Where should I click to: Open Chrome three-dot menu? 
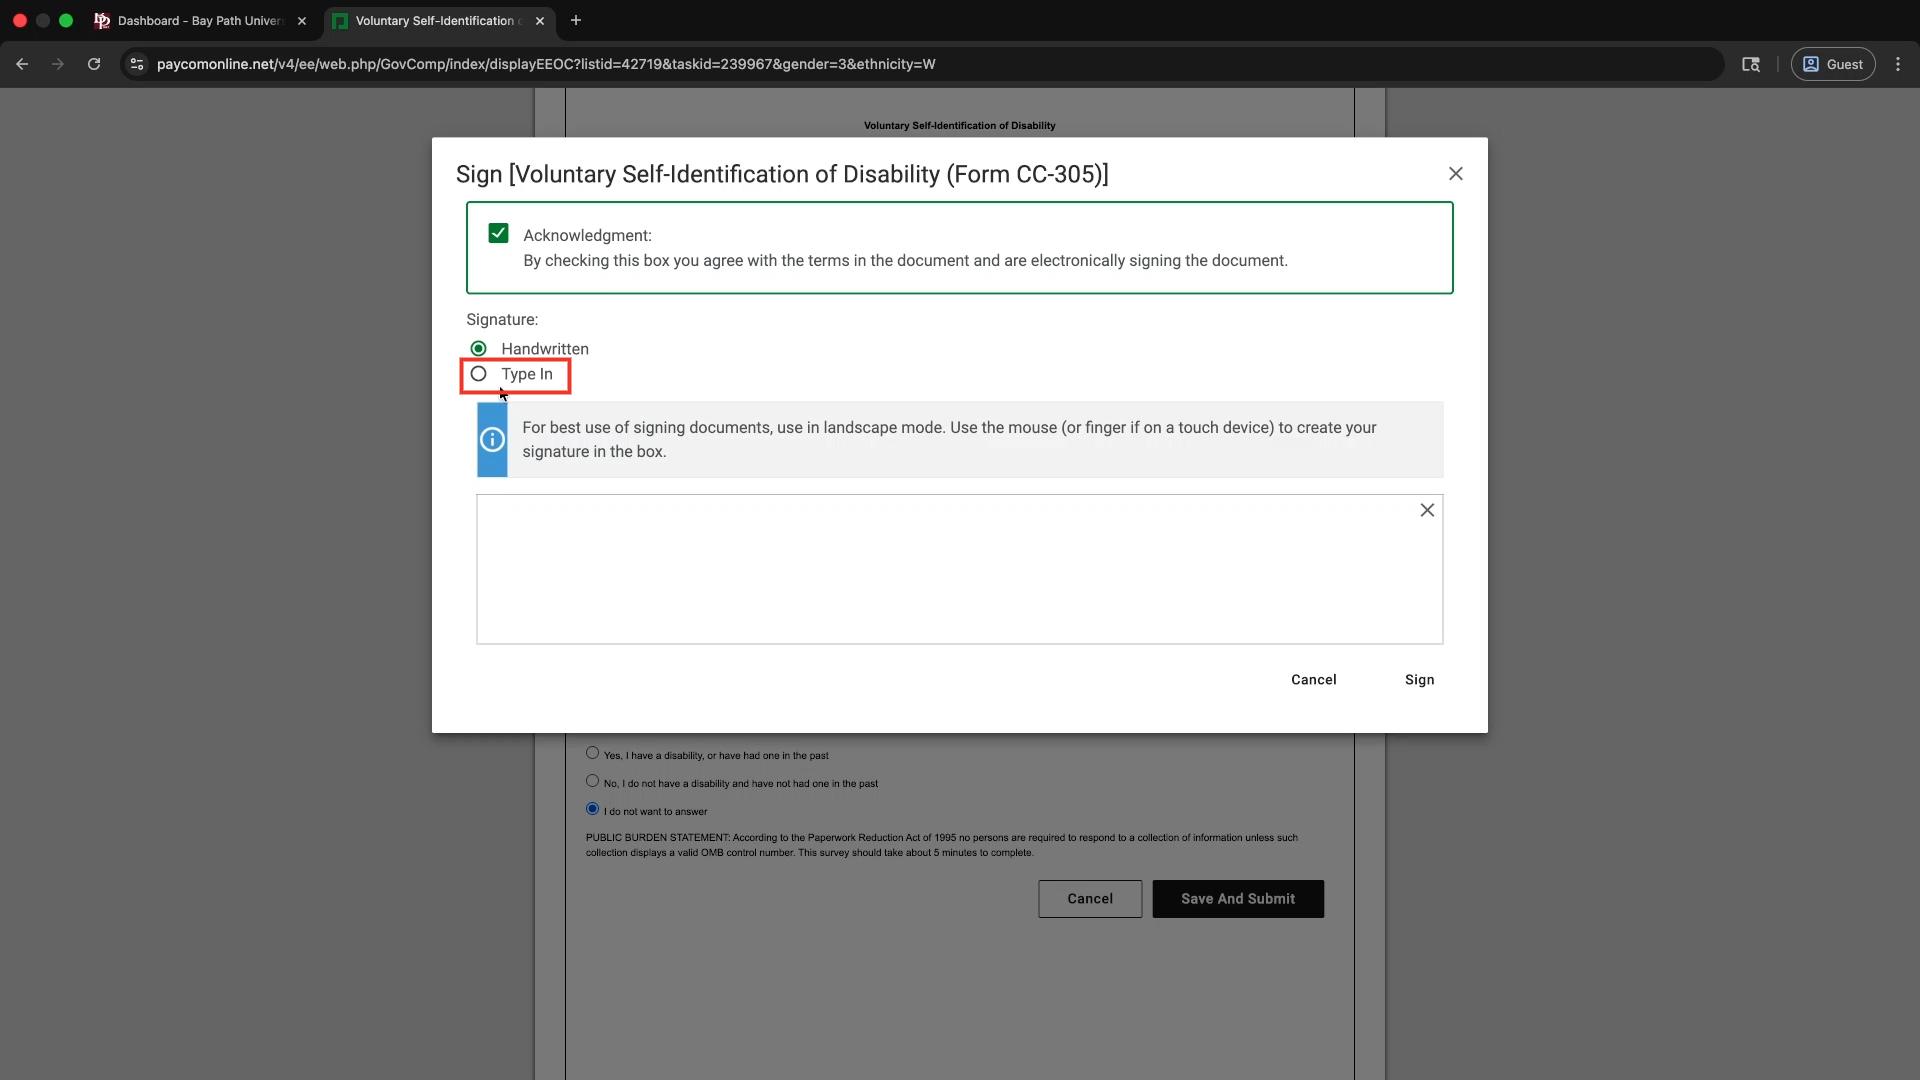click(x=1897, y=64)
